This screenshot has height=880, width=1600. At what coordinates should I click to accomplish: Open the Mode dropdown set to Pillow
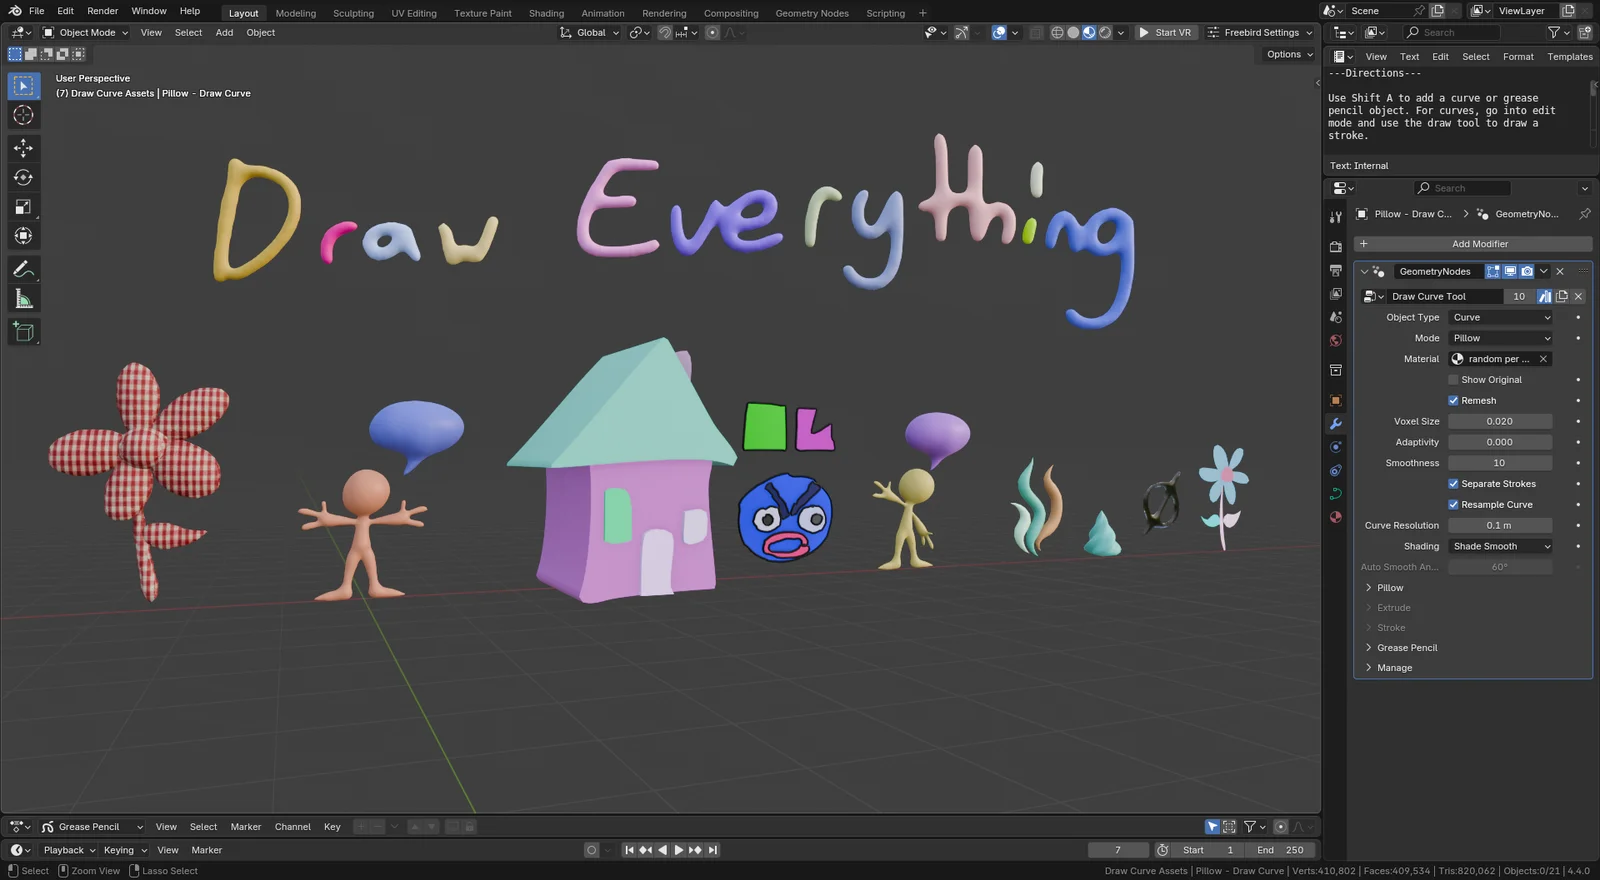click(x=1500, y=338)
